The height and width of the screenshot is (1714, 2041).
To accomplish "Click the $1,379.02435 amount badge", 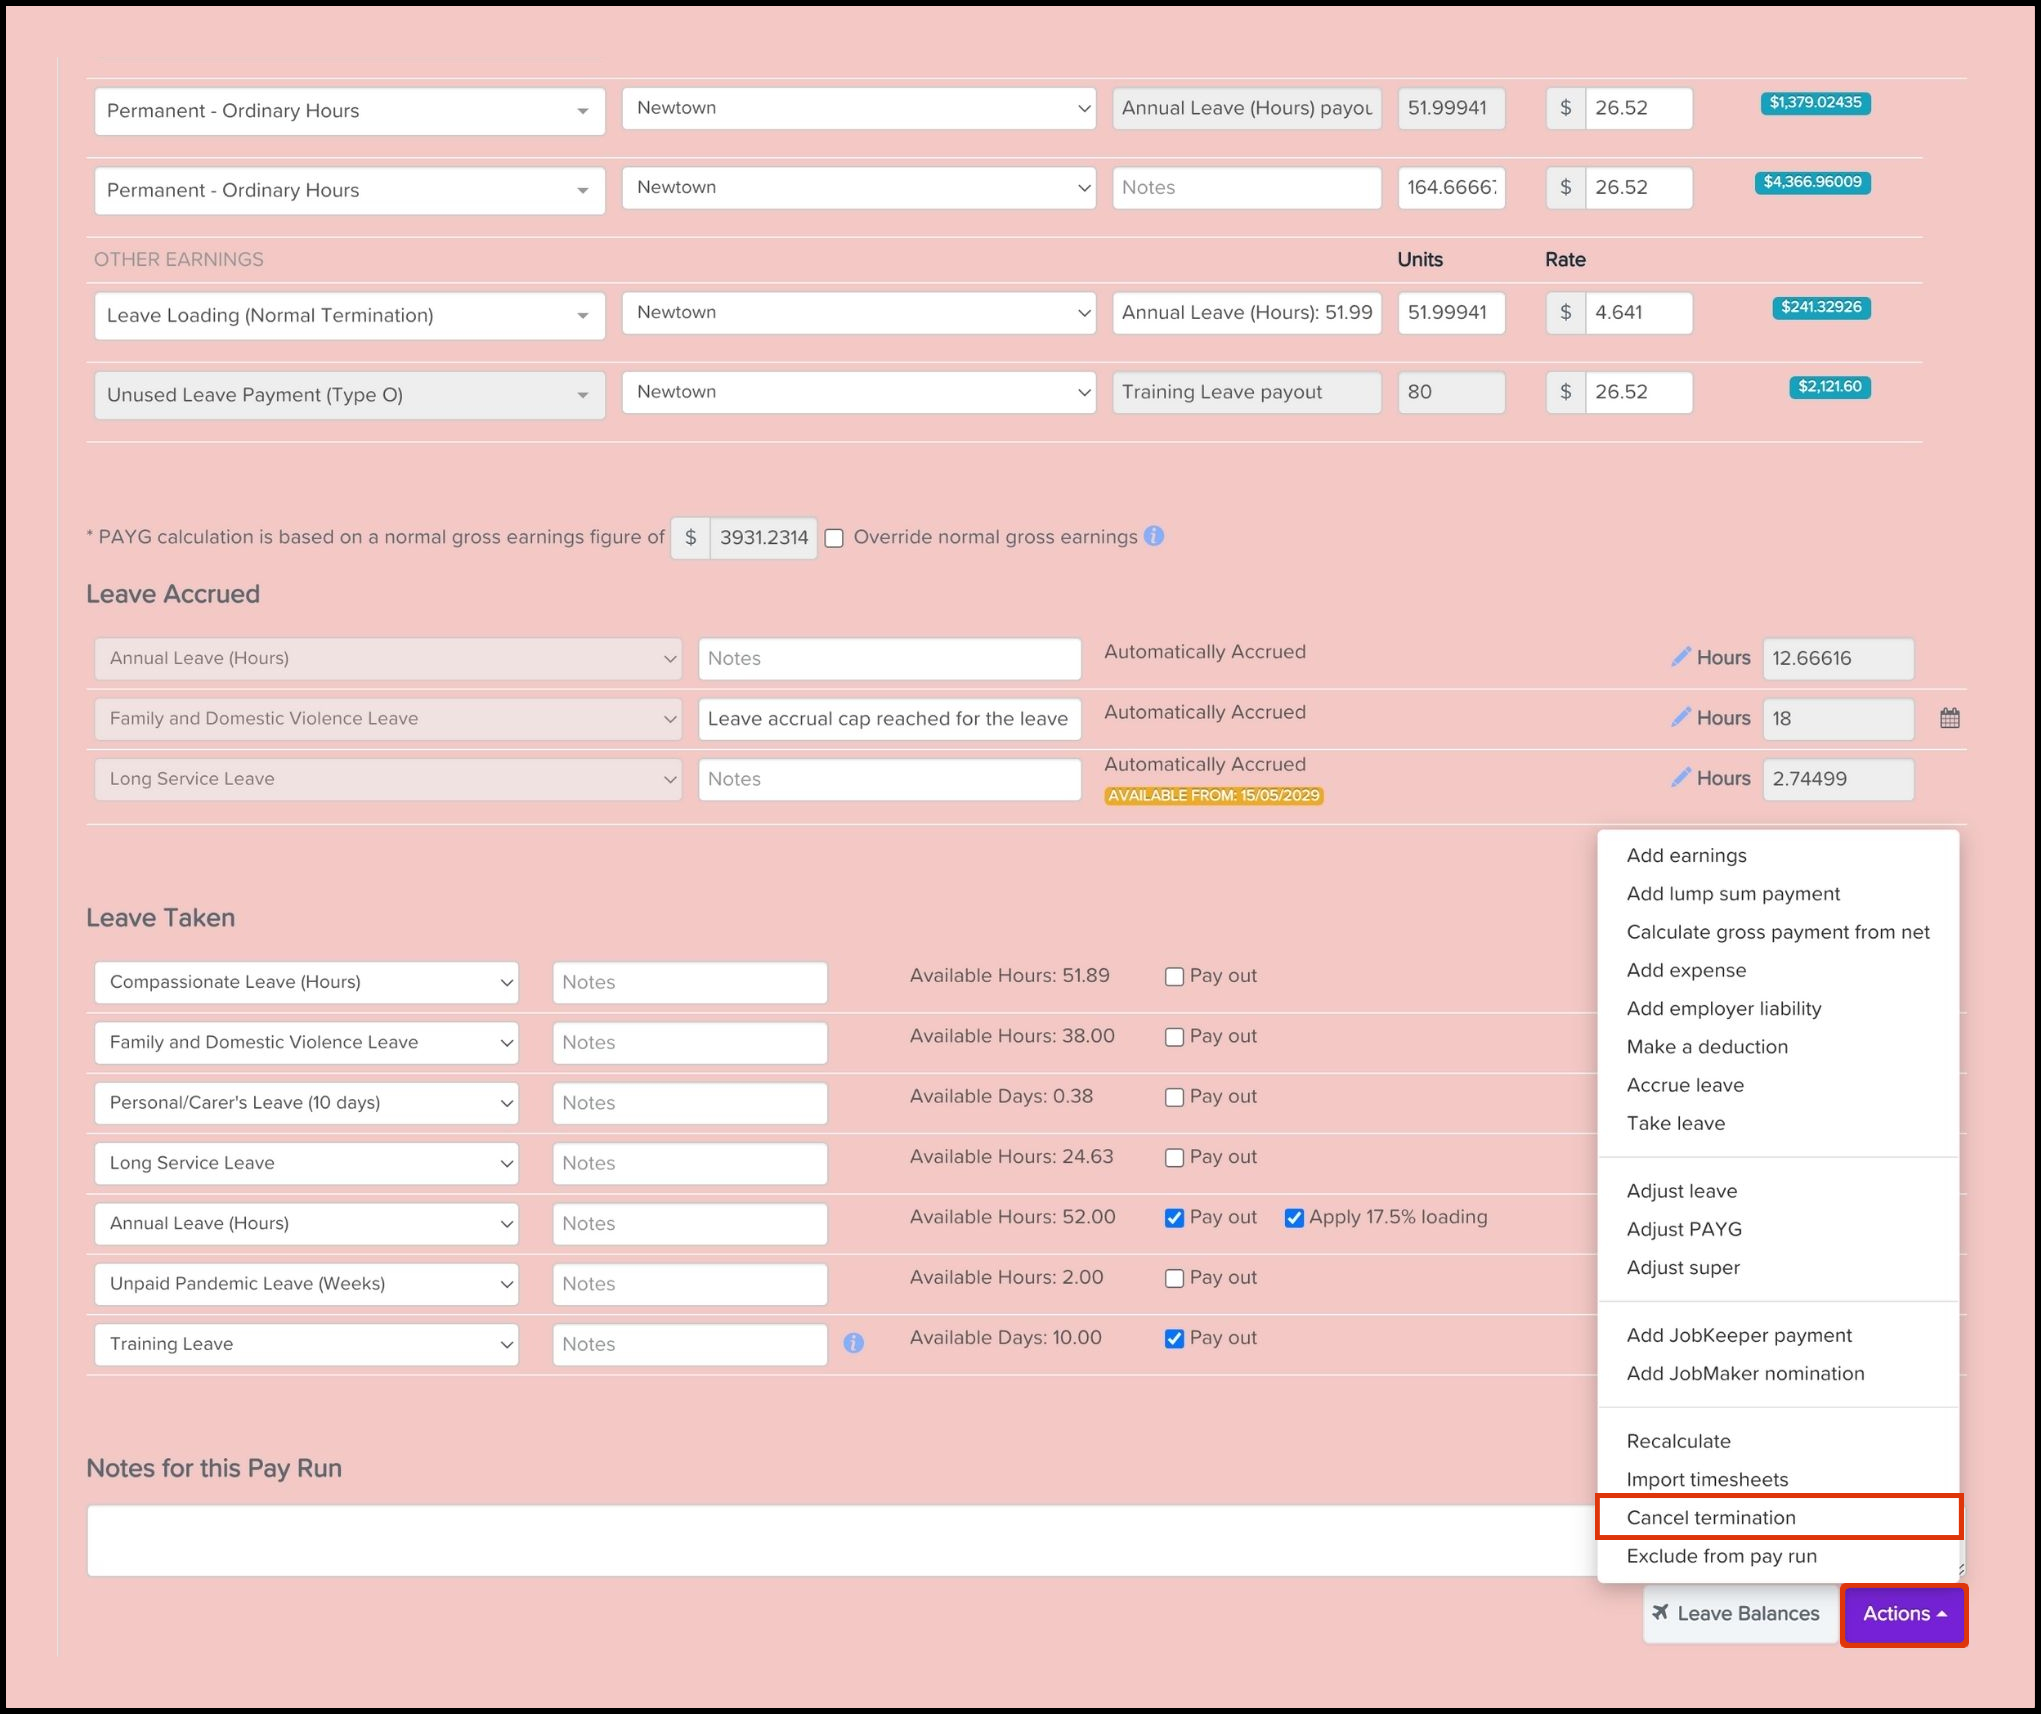I will click(x=1815, y=103).
